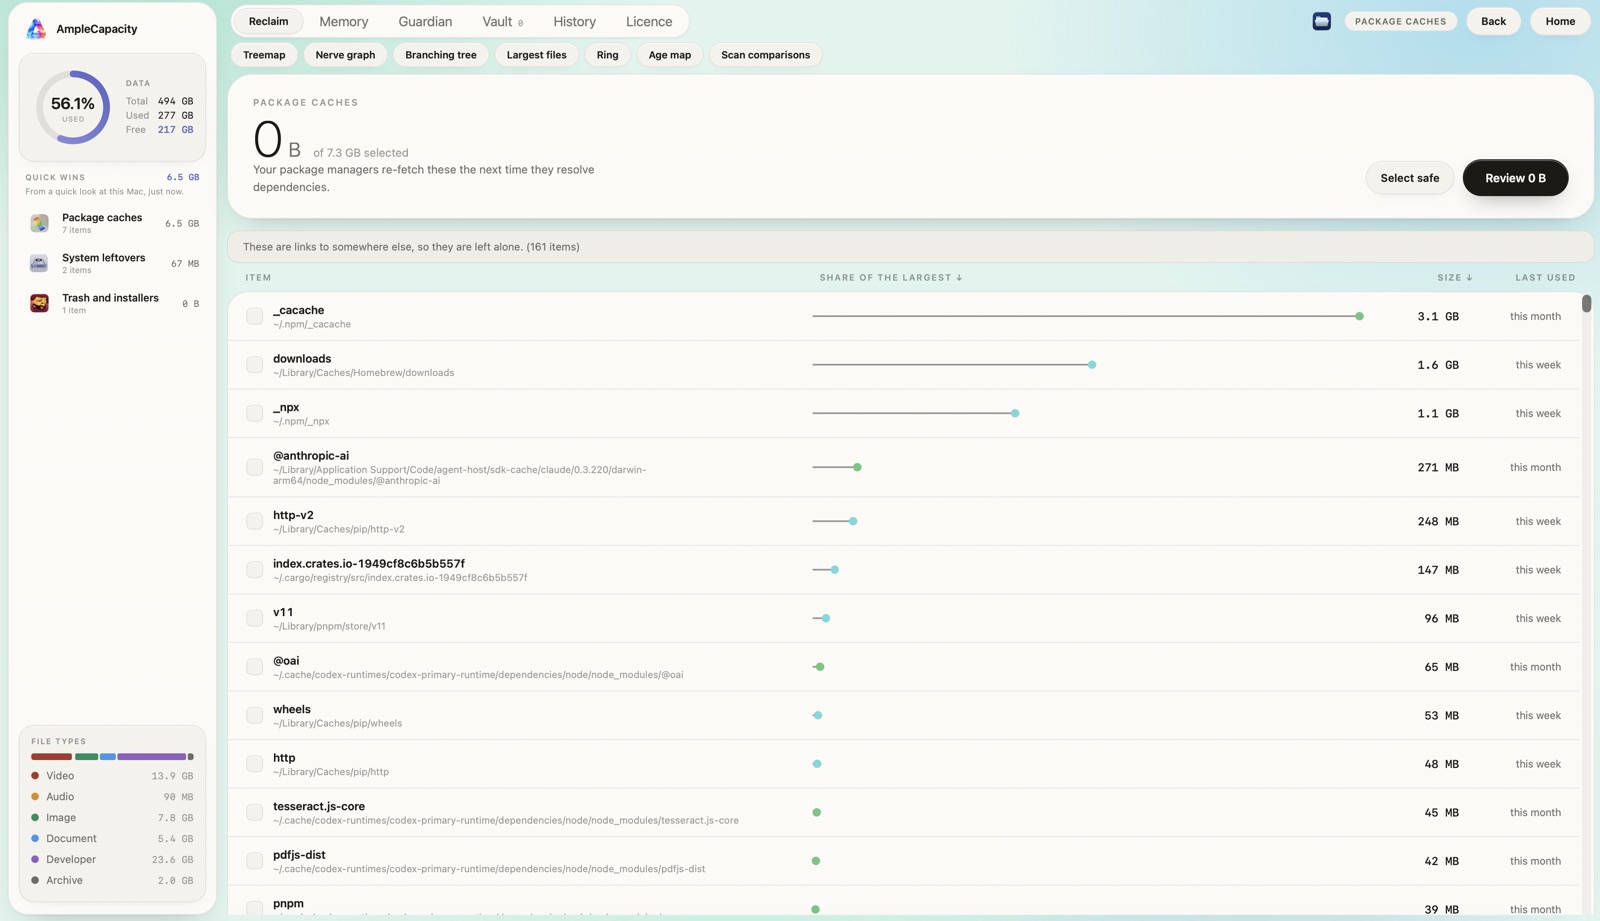Sort by Share of the largest column
Screen dimensions: 1600x921
tap(890, 278)
